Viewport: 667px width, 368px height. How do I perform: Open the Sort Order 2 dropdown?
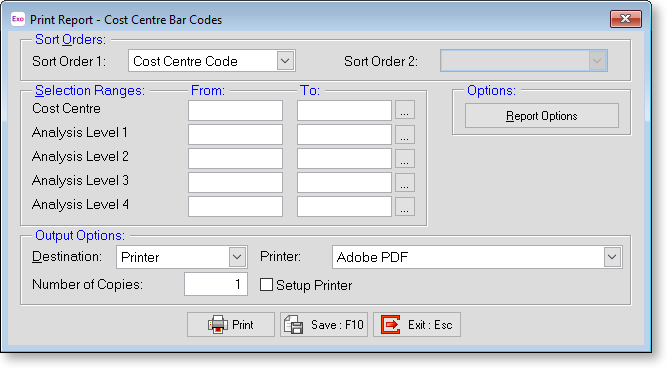pos(597,61)
